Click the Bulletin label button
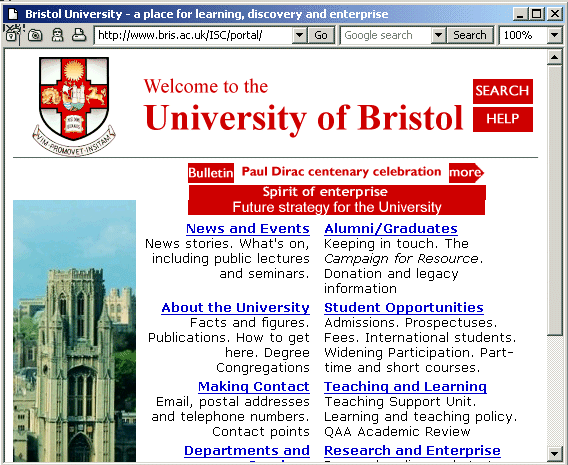 (210, 173)
